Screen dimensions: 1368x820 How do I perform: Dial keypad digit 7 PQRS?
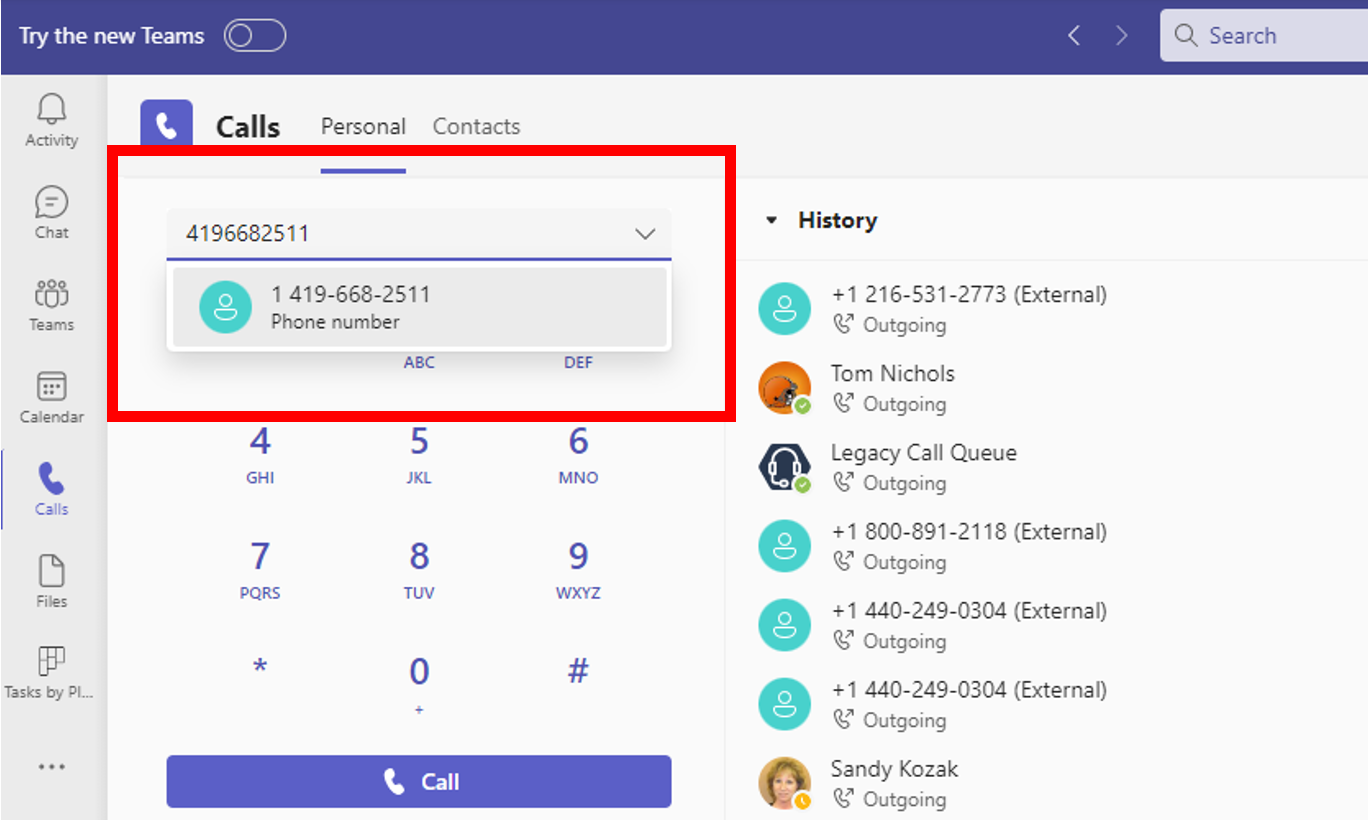click(260, 570)
